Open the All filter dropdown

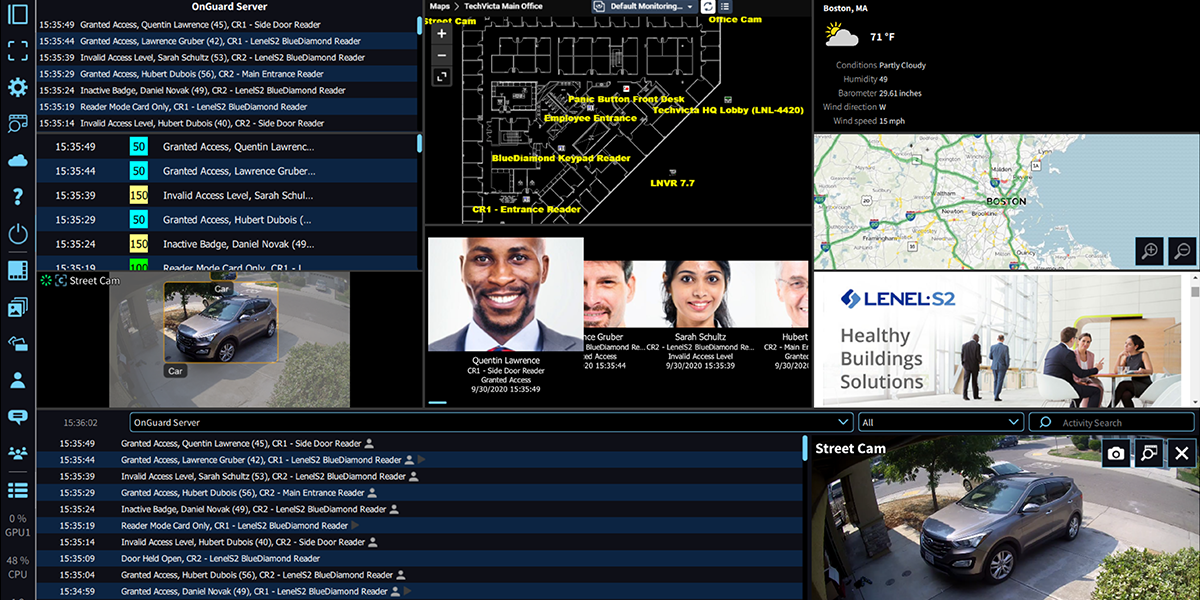point(942,423)
